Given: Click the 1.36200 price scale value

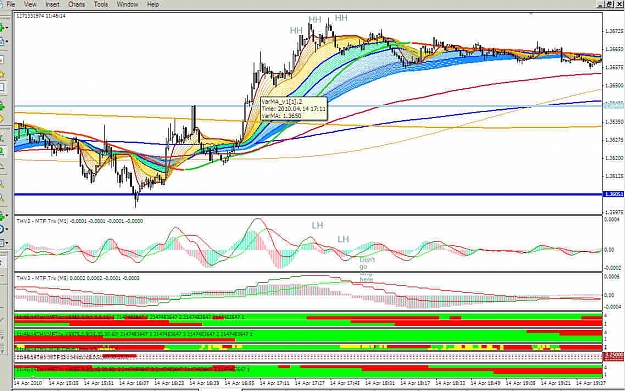Looking at the screenshot, I should 614,158.
